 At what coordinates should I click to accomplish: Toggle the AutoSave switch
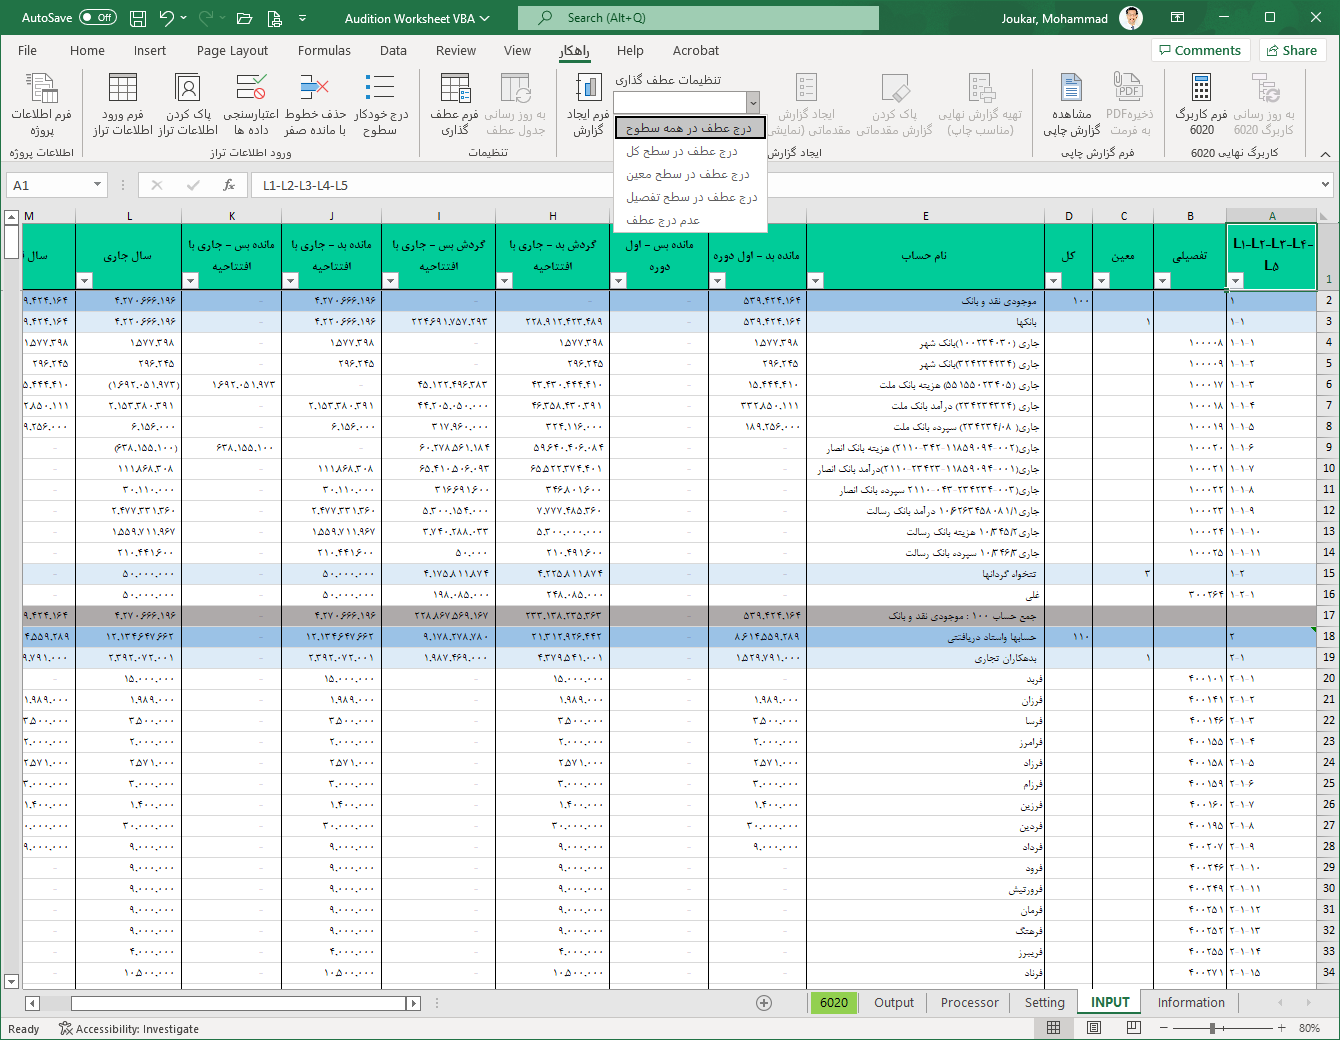(97, 18)
